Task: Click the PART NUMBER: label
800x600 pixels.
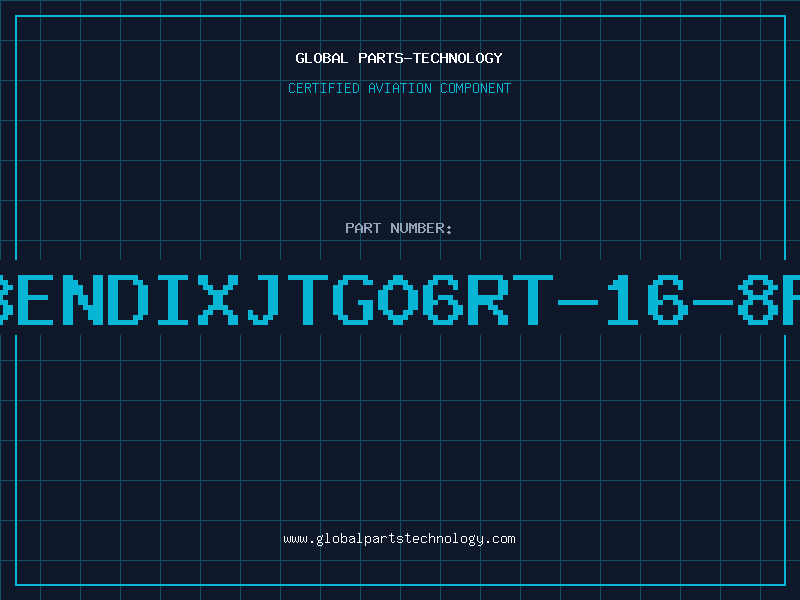Action: click(x=399, y=228)
